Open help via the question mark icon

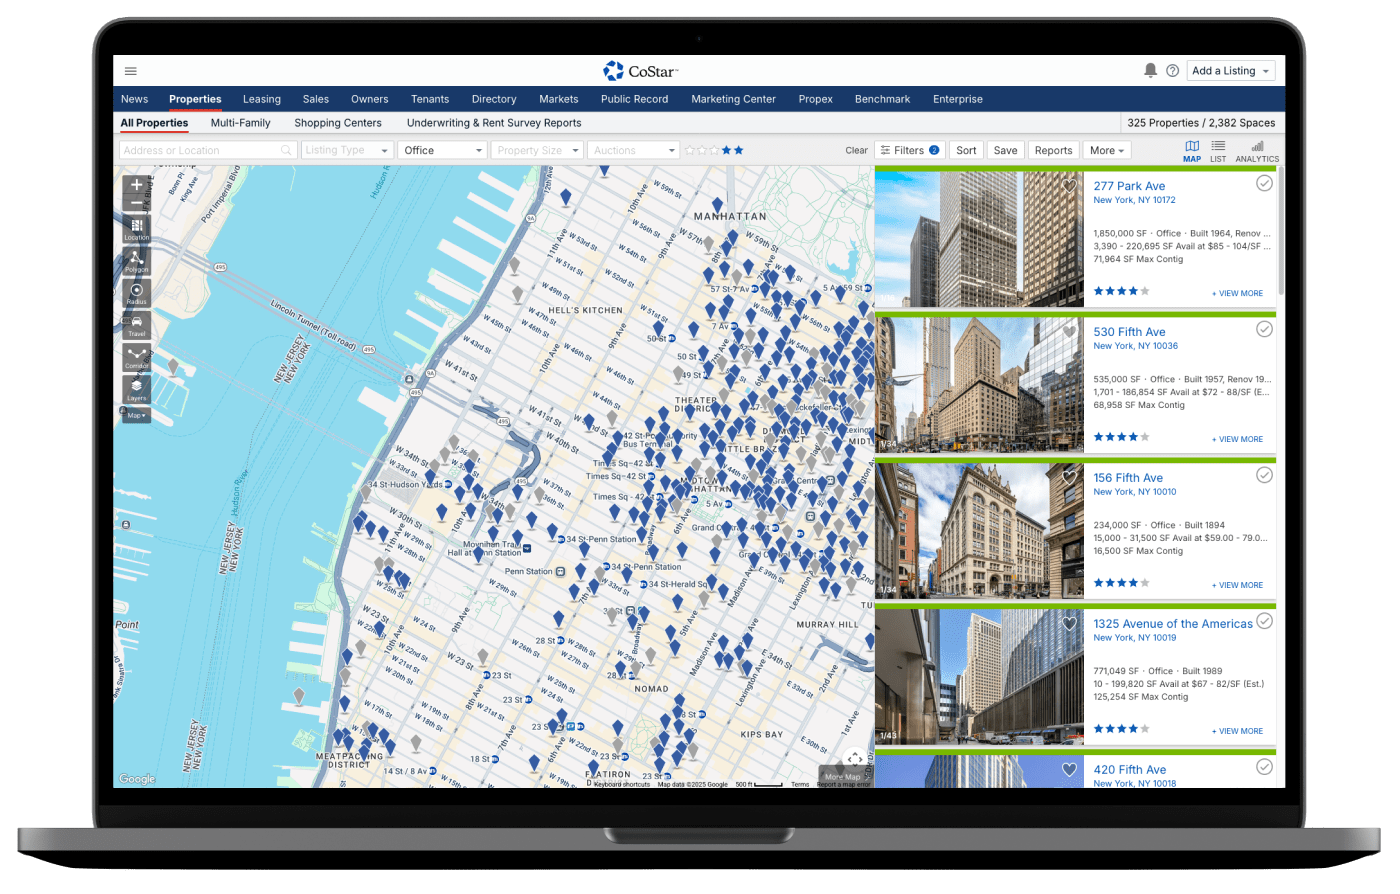tap(1172, 71)
